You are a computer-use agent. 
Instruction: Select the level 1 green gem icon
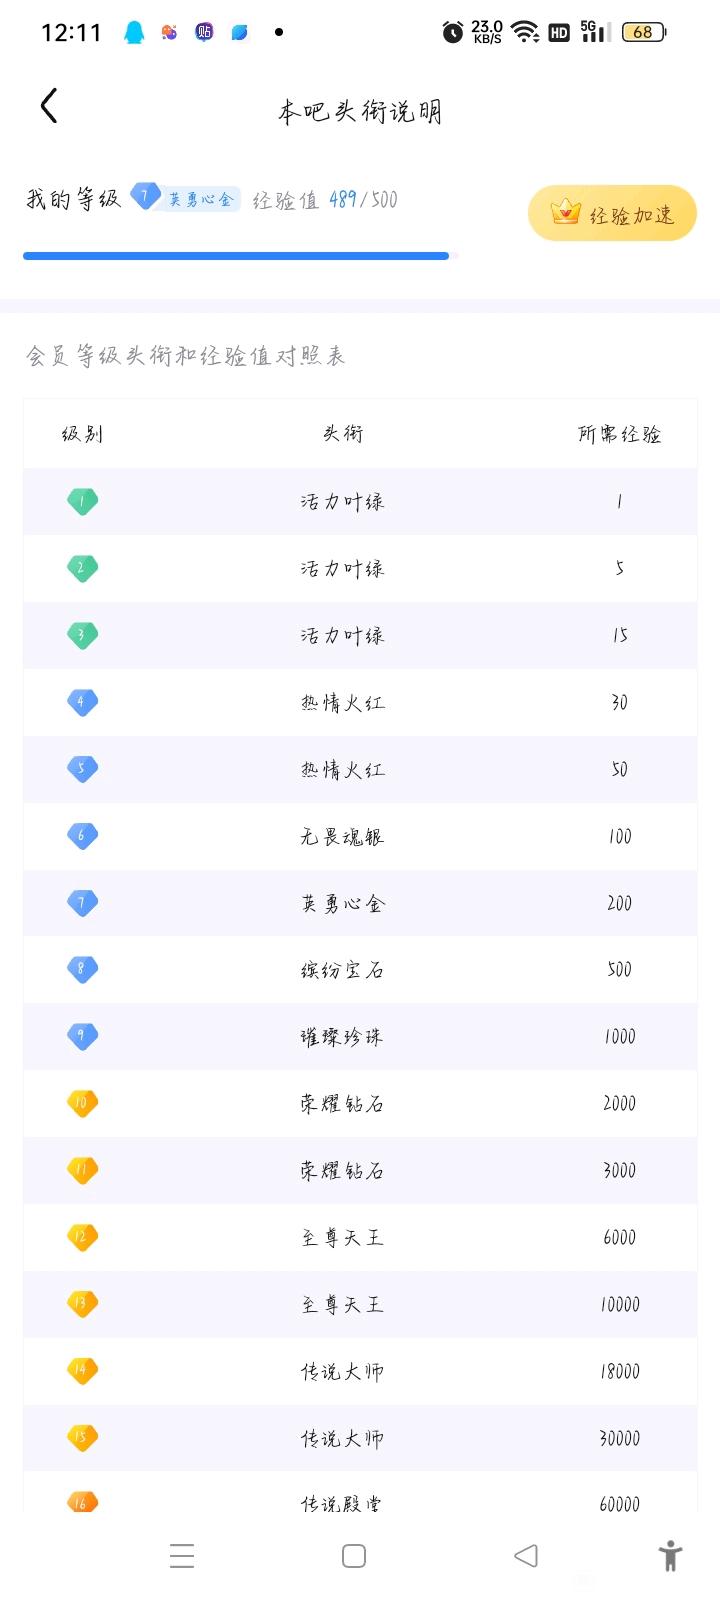tap(82, 501)
